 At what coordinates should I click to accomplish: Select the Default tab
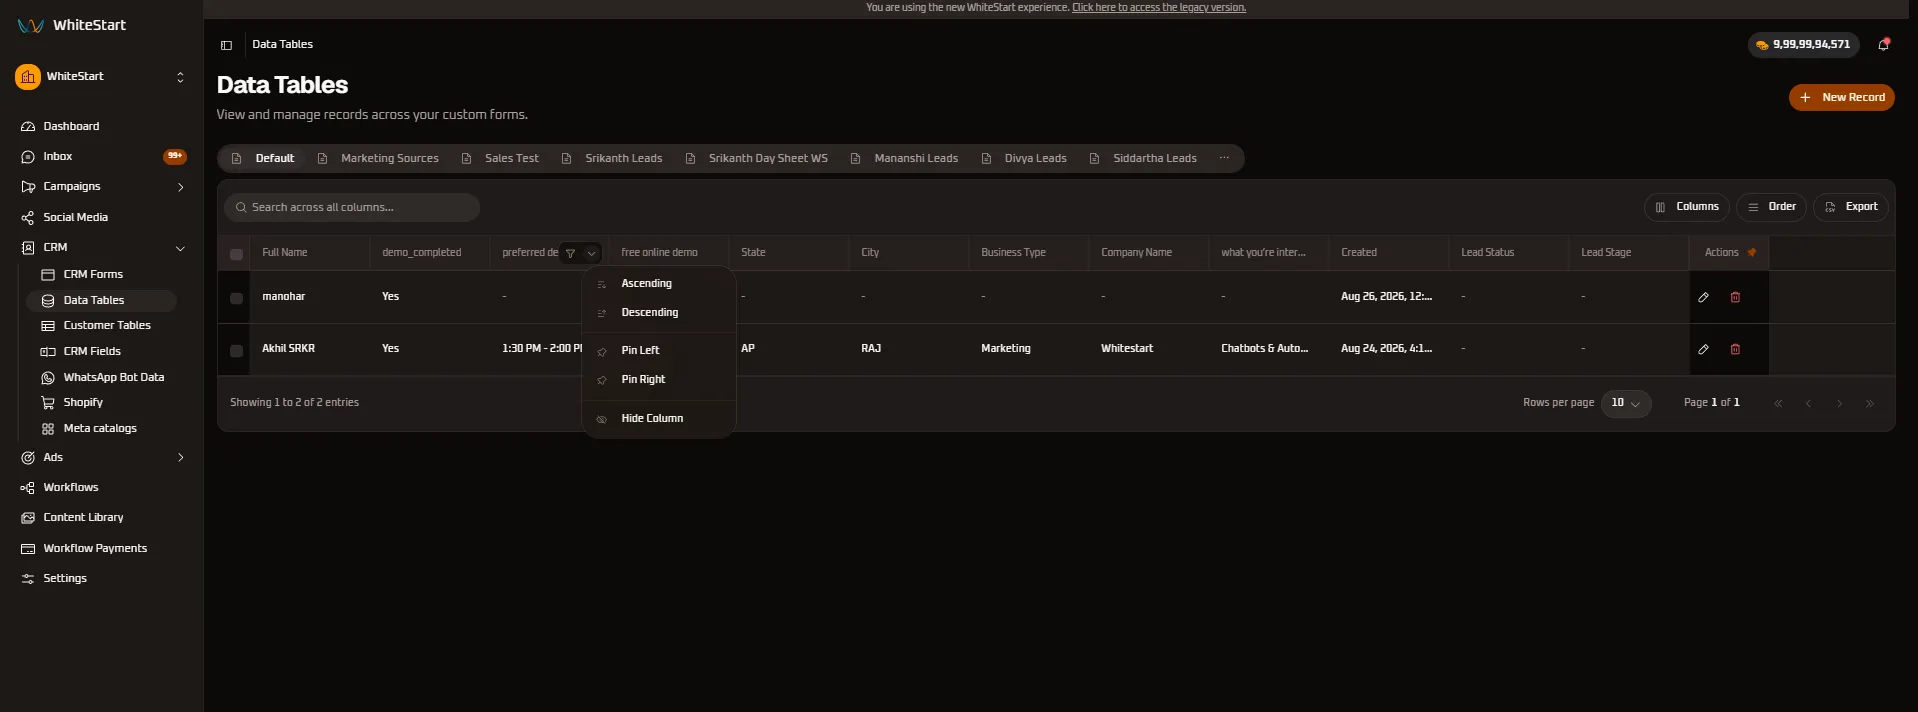tap(263, 158)
